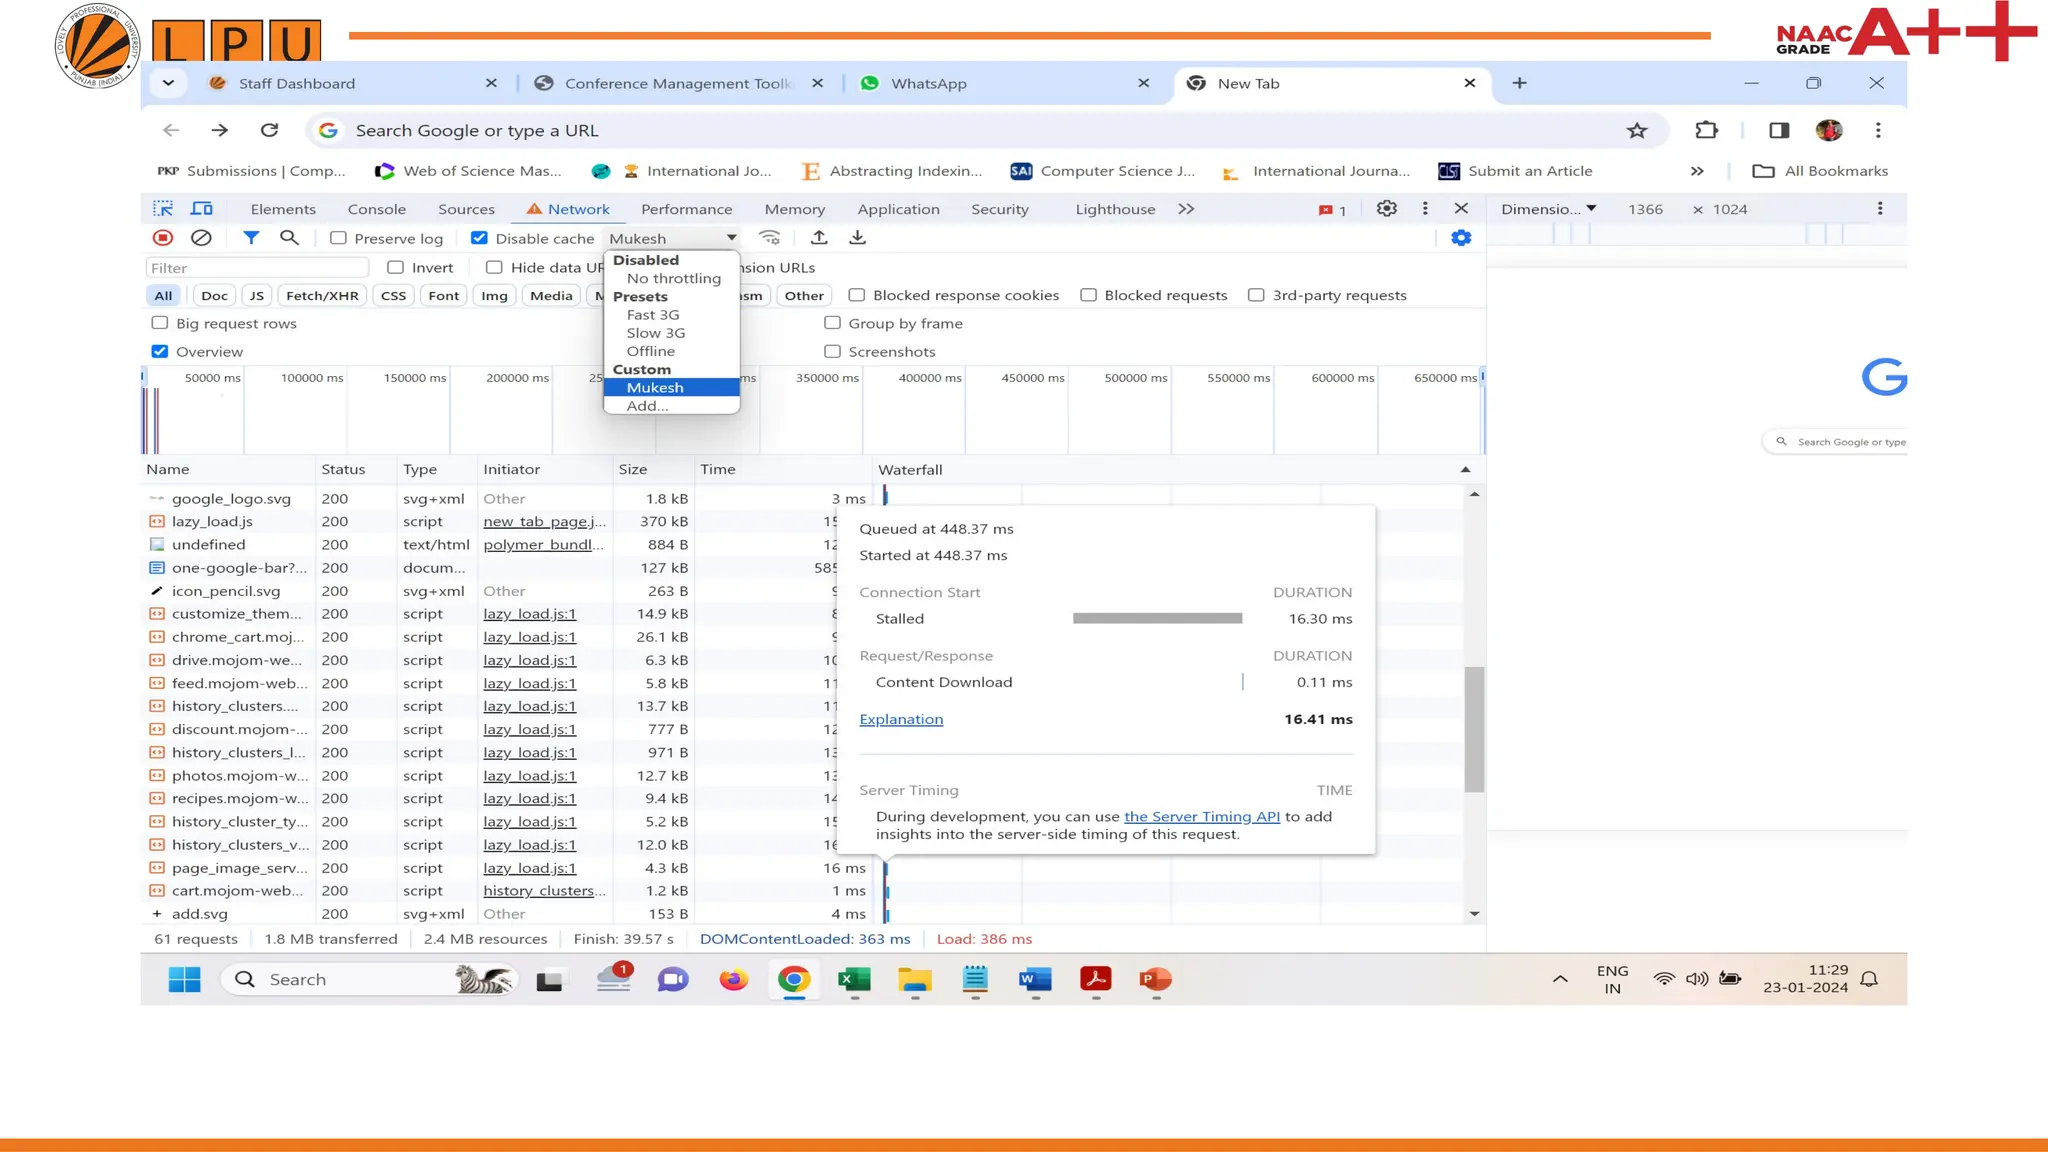Image resolution: width=2048 pixels, height=1152 pixels.
Task: Select No throttling option
Action: coord(673,278)
